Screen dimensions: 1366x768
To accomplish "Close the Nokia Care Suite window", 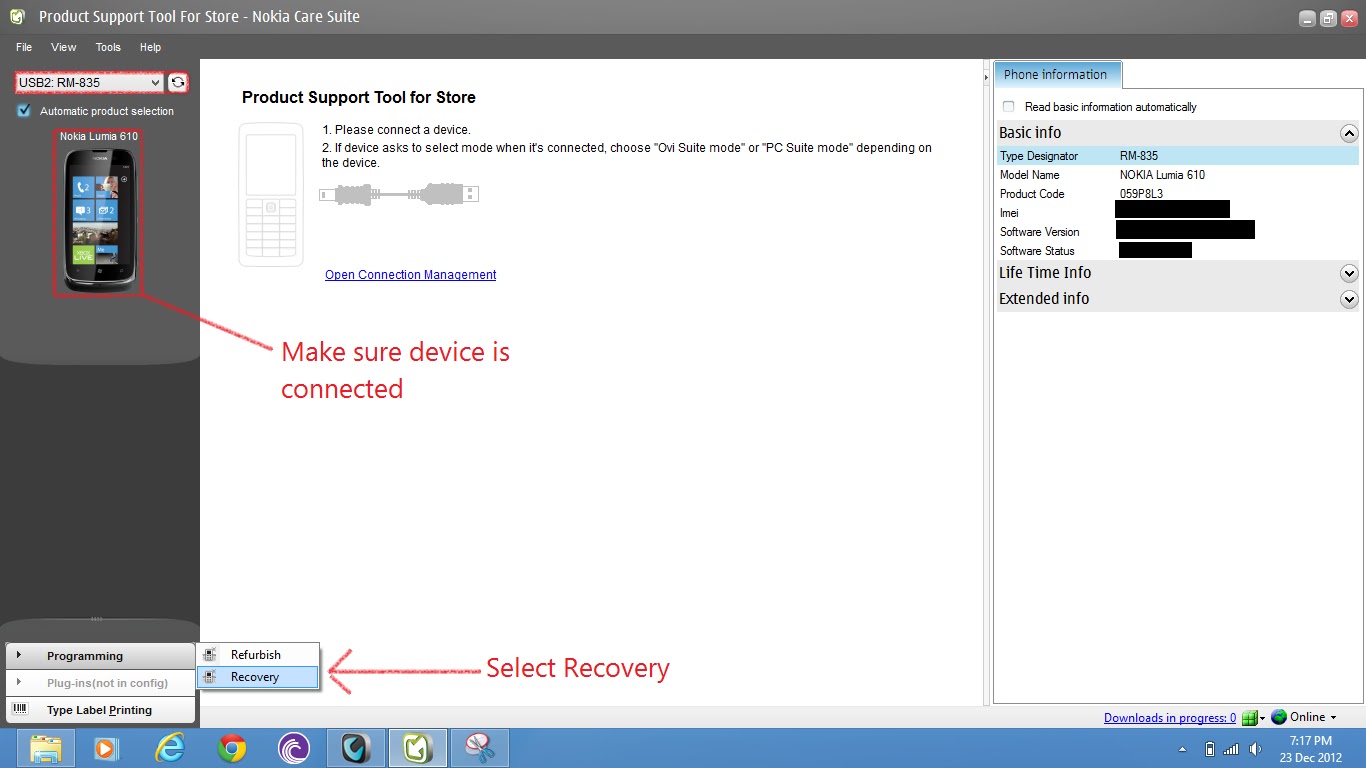I will click(x=1348, y=18).
